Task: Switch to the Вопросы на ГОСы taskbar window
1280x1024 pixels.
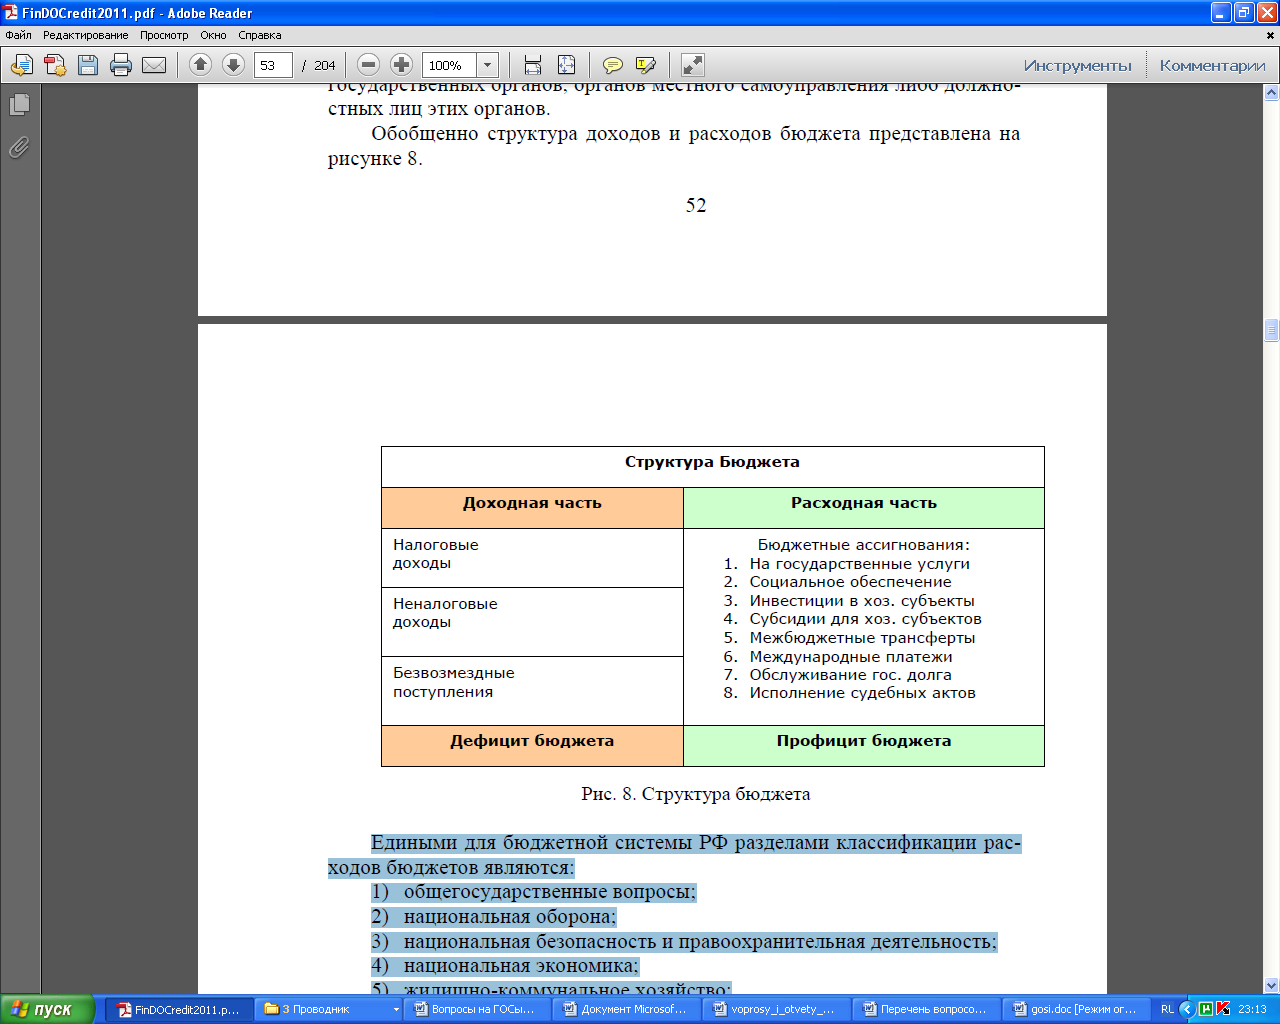Action: 478,1009
